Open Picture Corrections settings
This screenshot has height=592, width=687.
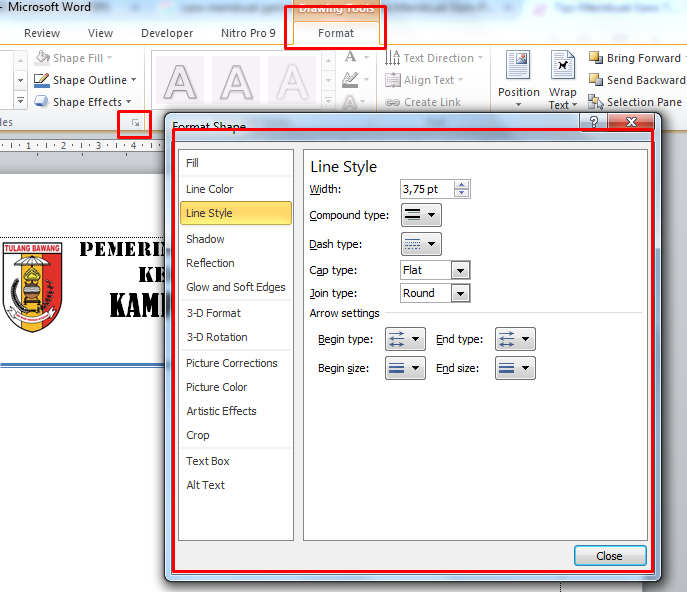(236, 363)
